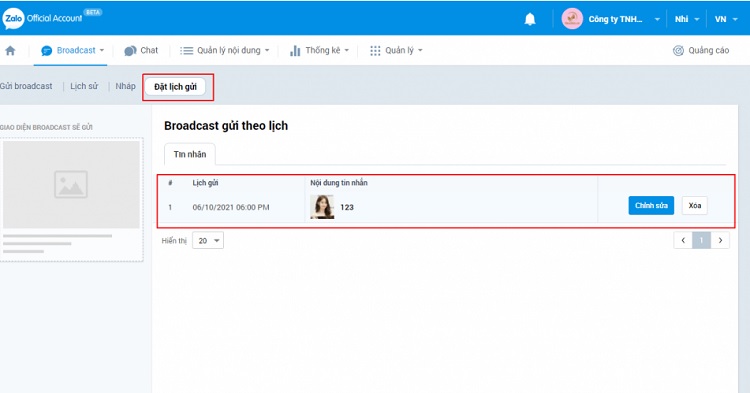Switch to Gửi broadcast tab
The height and width of the screenshot is (393, 750).
[26, 86]
